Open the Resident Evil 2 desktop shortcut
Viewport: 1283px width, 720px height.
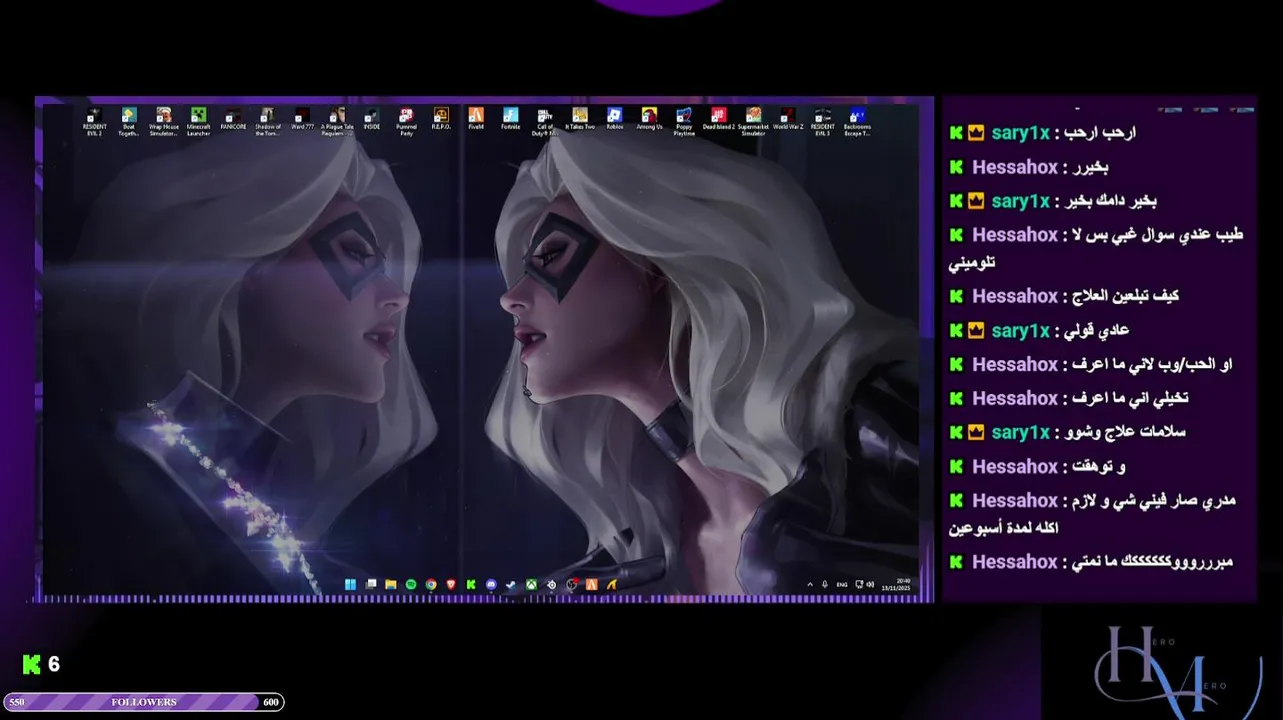pos(95,121)
